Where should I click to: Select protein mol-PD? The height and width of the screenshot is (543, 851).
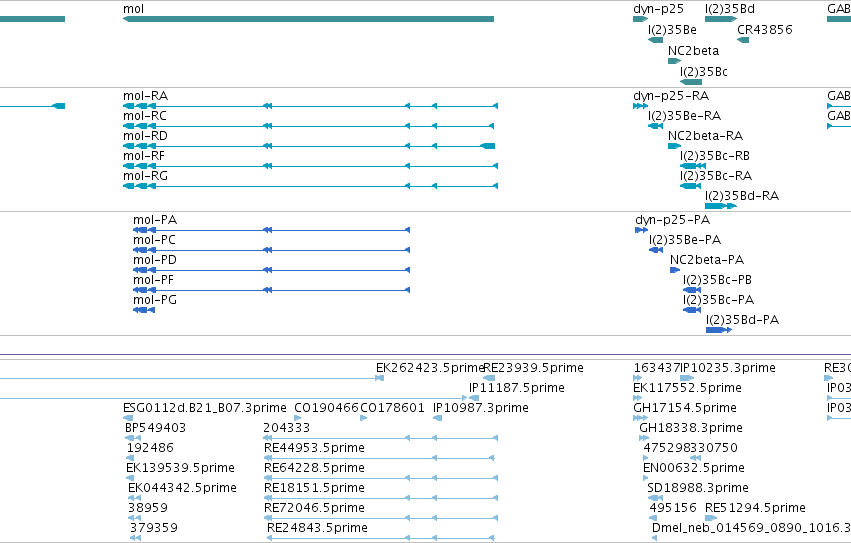(271, 270)
